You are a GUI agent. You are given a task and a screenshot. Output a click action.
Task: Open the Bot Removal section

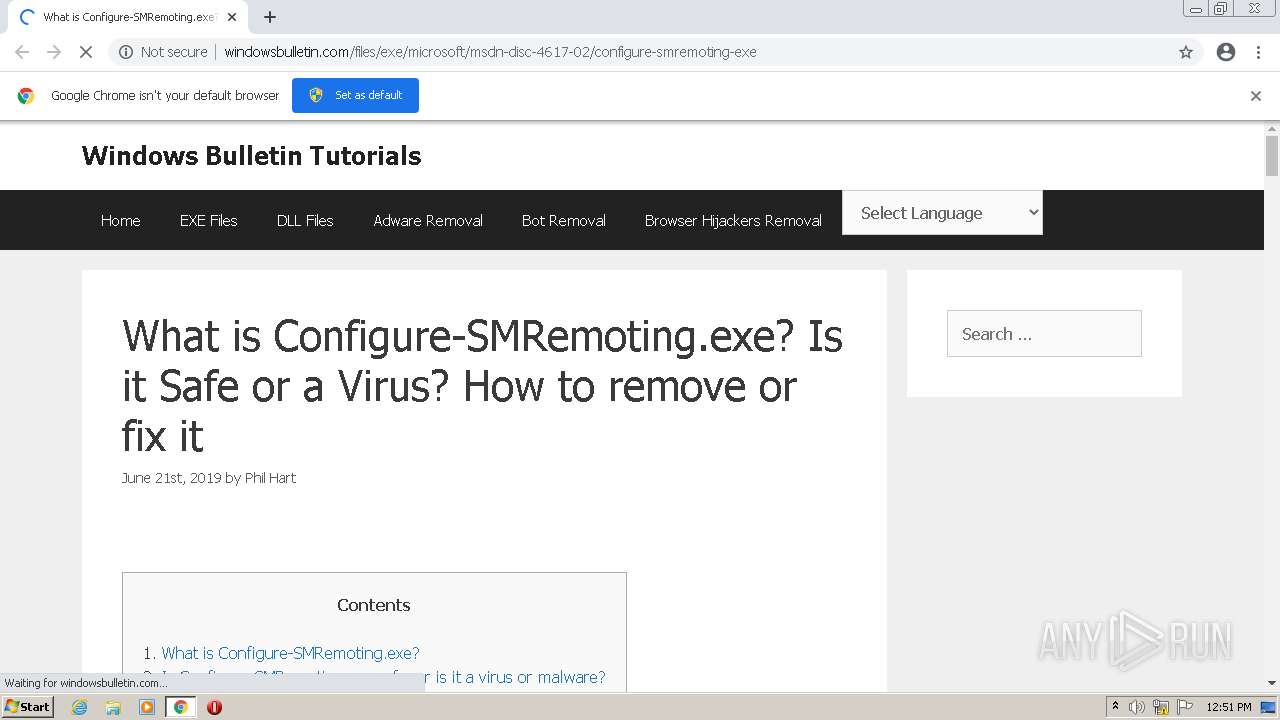click(563, 220)
